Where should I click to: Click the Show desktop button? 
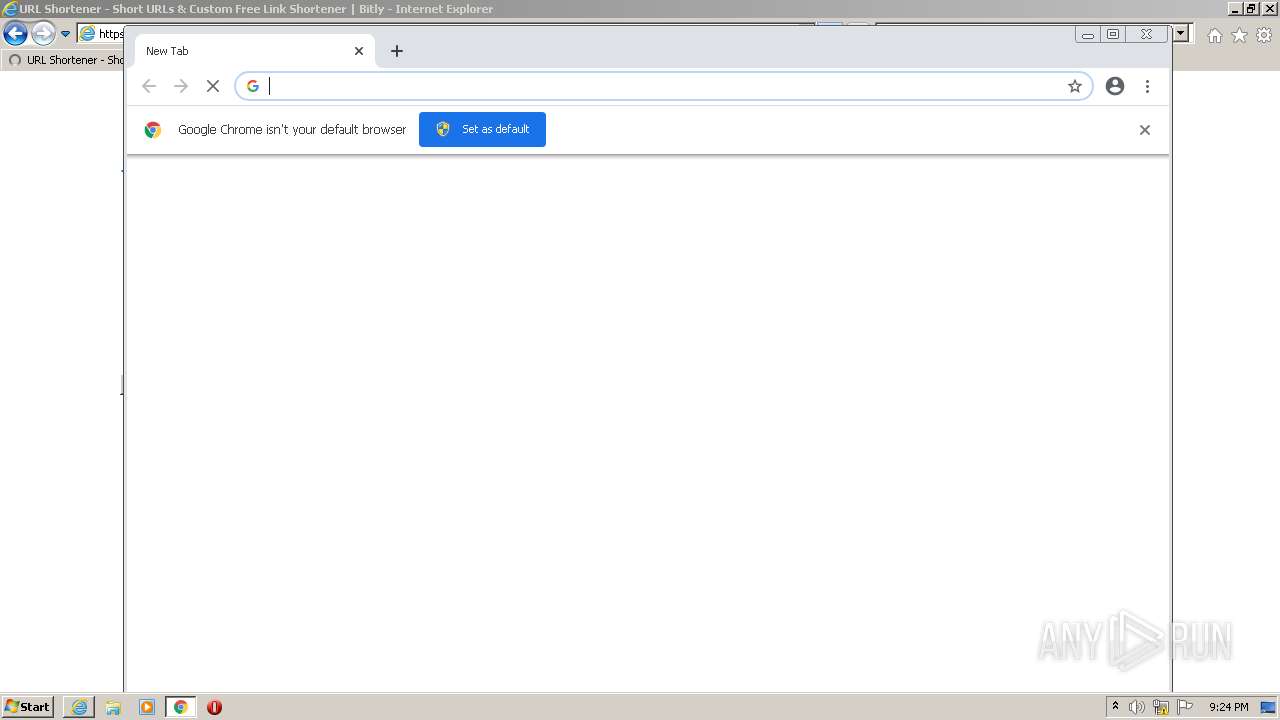[1268, 707]
